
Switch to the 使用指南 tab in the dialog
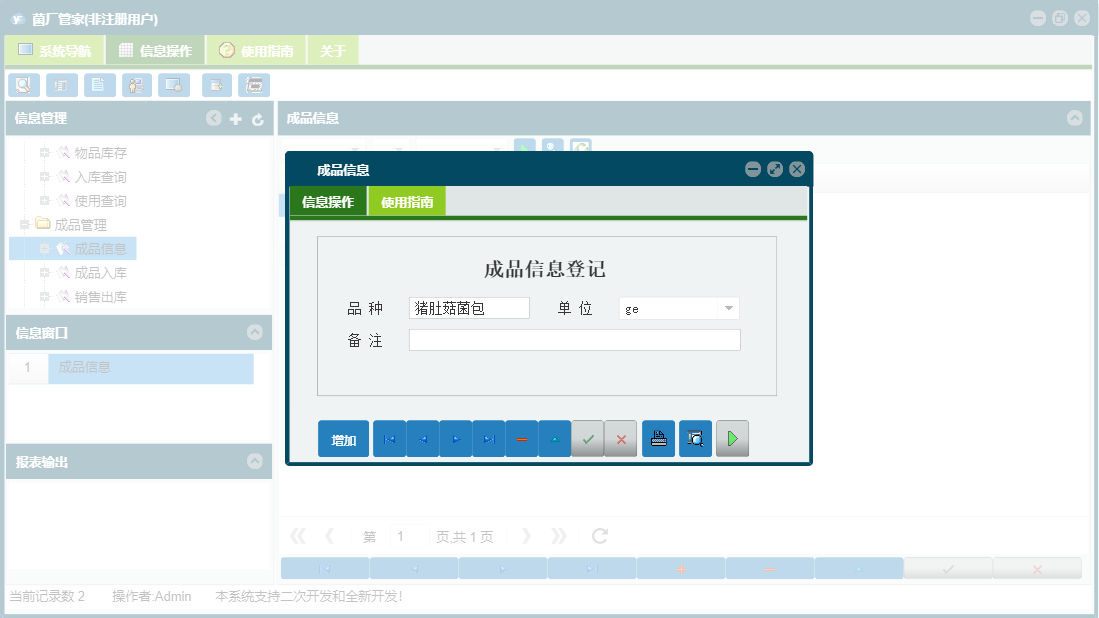[406, 200]
